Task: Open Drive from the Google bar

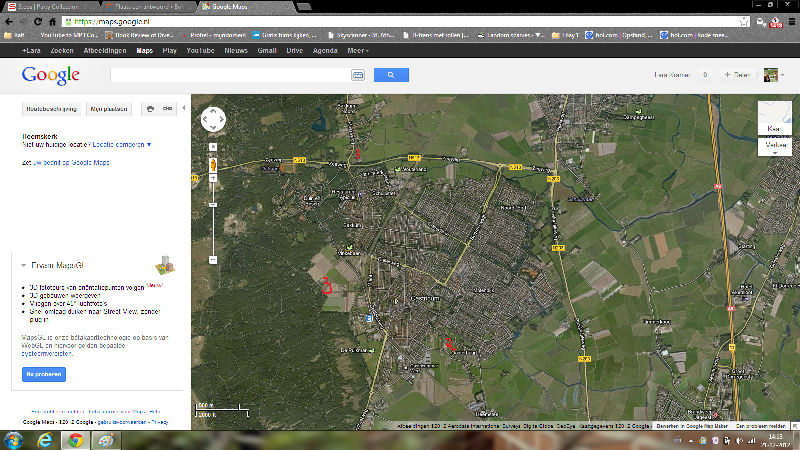Action: click(294, 51)
